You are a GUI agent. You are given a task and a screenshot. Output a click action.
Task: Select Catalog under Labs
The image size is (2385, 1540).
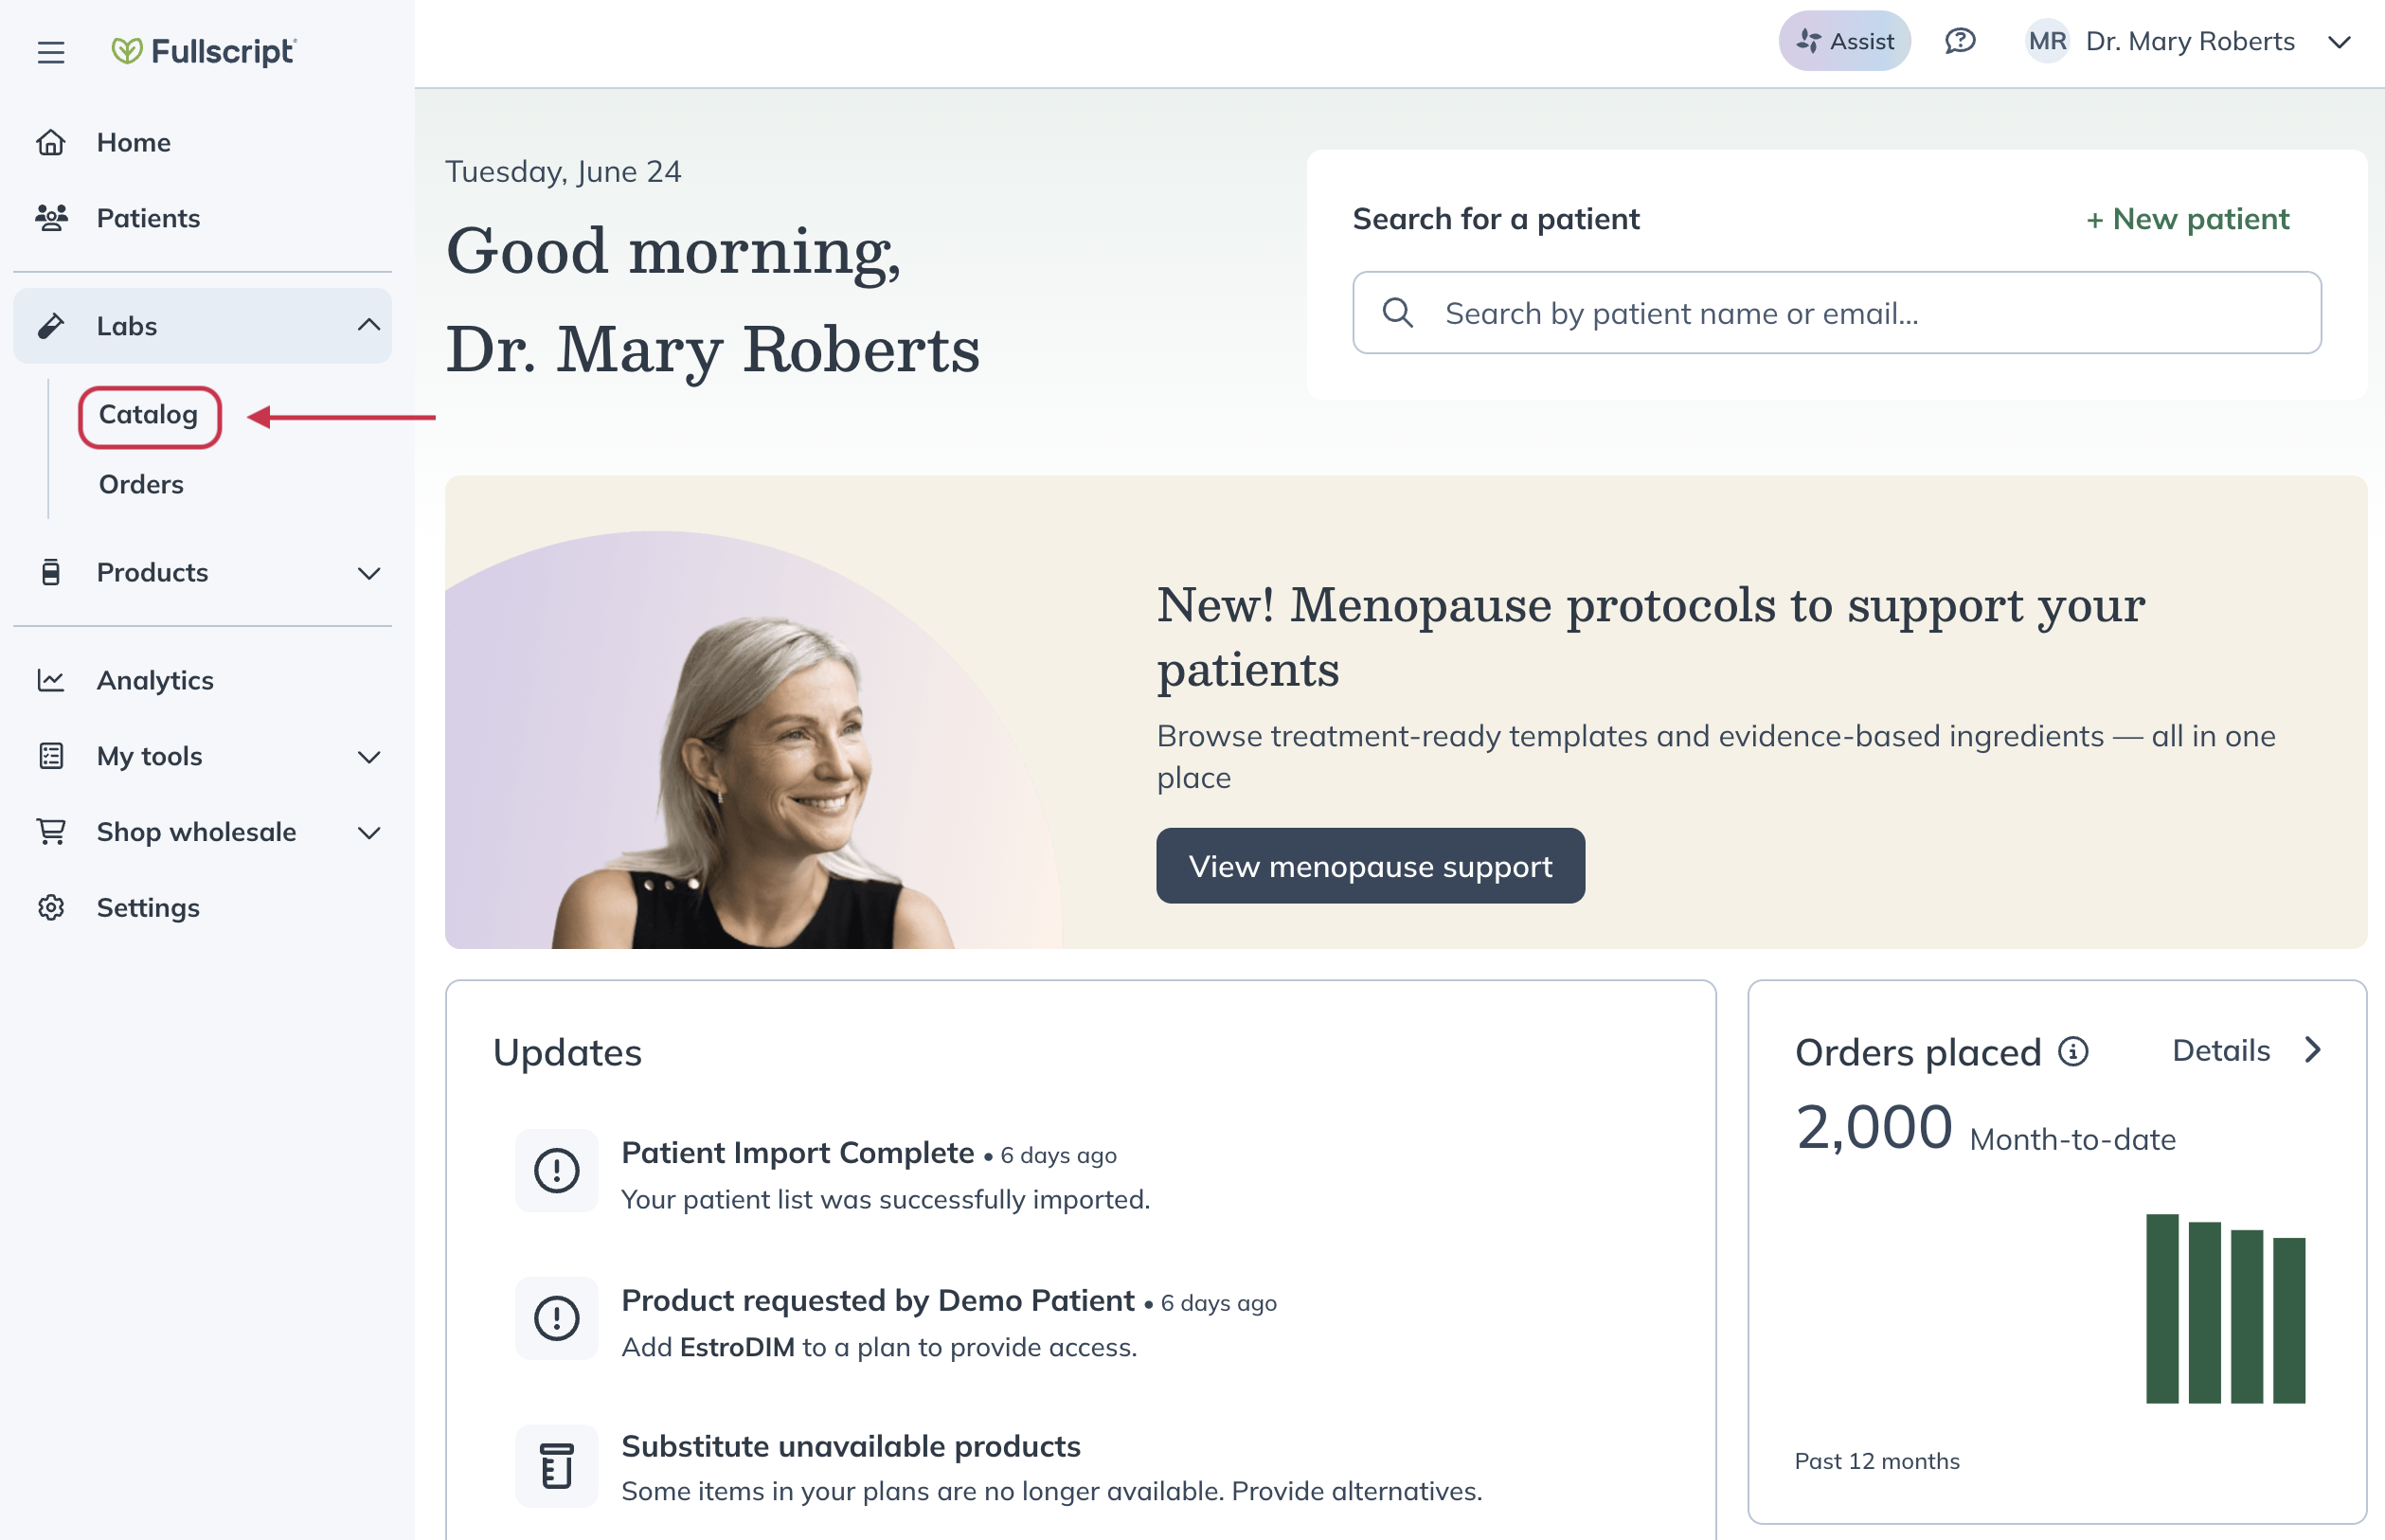tap(149, 415)
